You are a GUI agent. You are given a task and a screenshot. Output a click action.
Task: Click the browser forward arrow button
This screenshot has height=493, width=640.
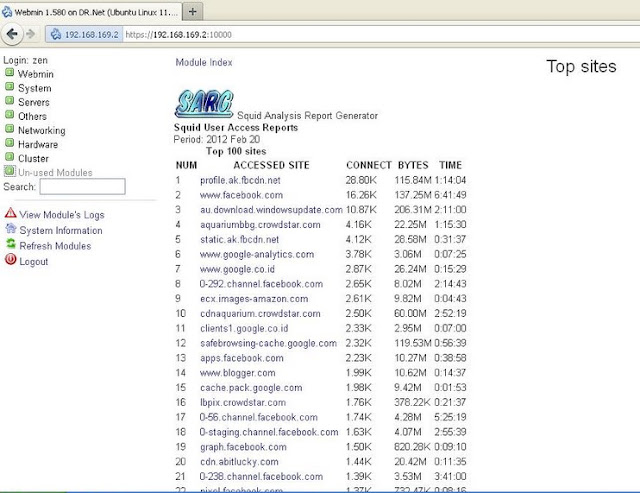click(x=31, y=34)
